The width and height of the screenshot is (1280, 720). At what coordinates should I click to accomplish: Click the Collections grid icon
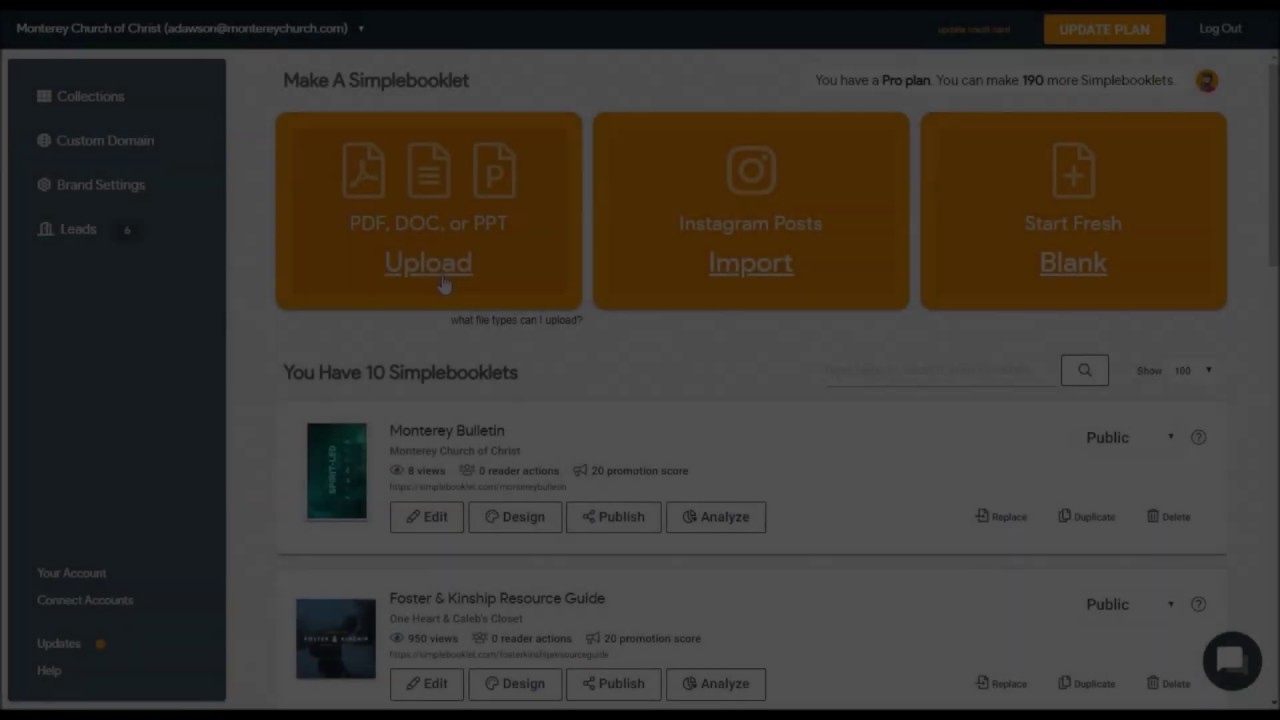click(44, 96)
